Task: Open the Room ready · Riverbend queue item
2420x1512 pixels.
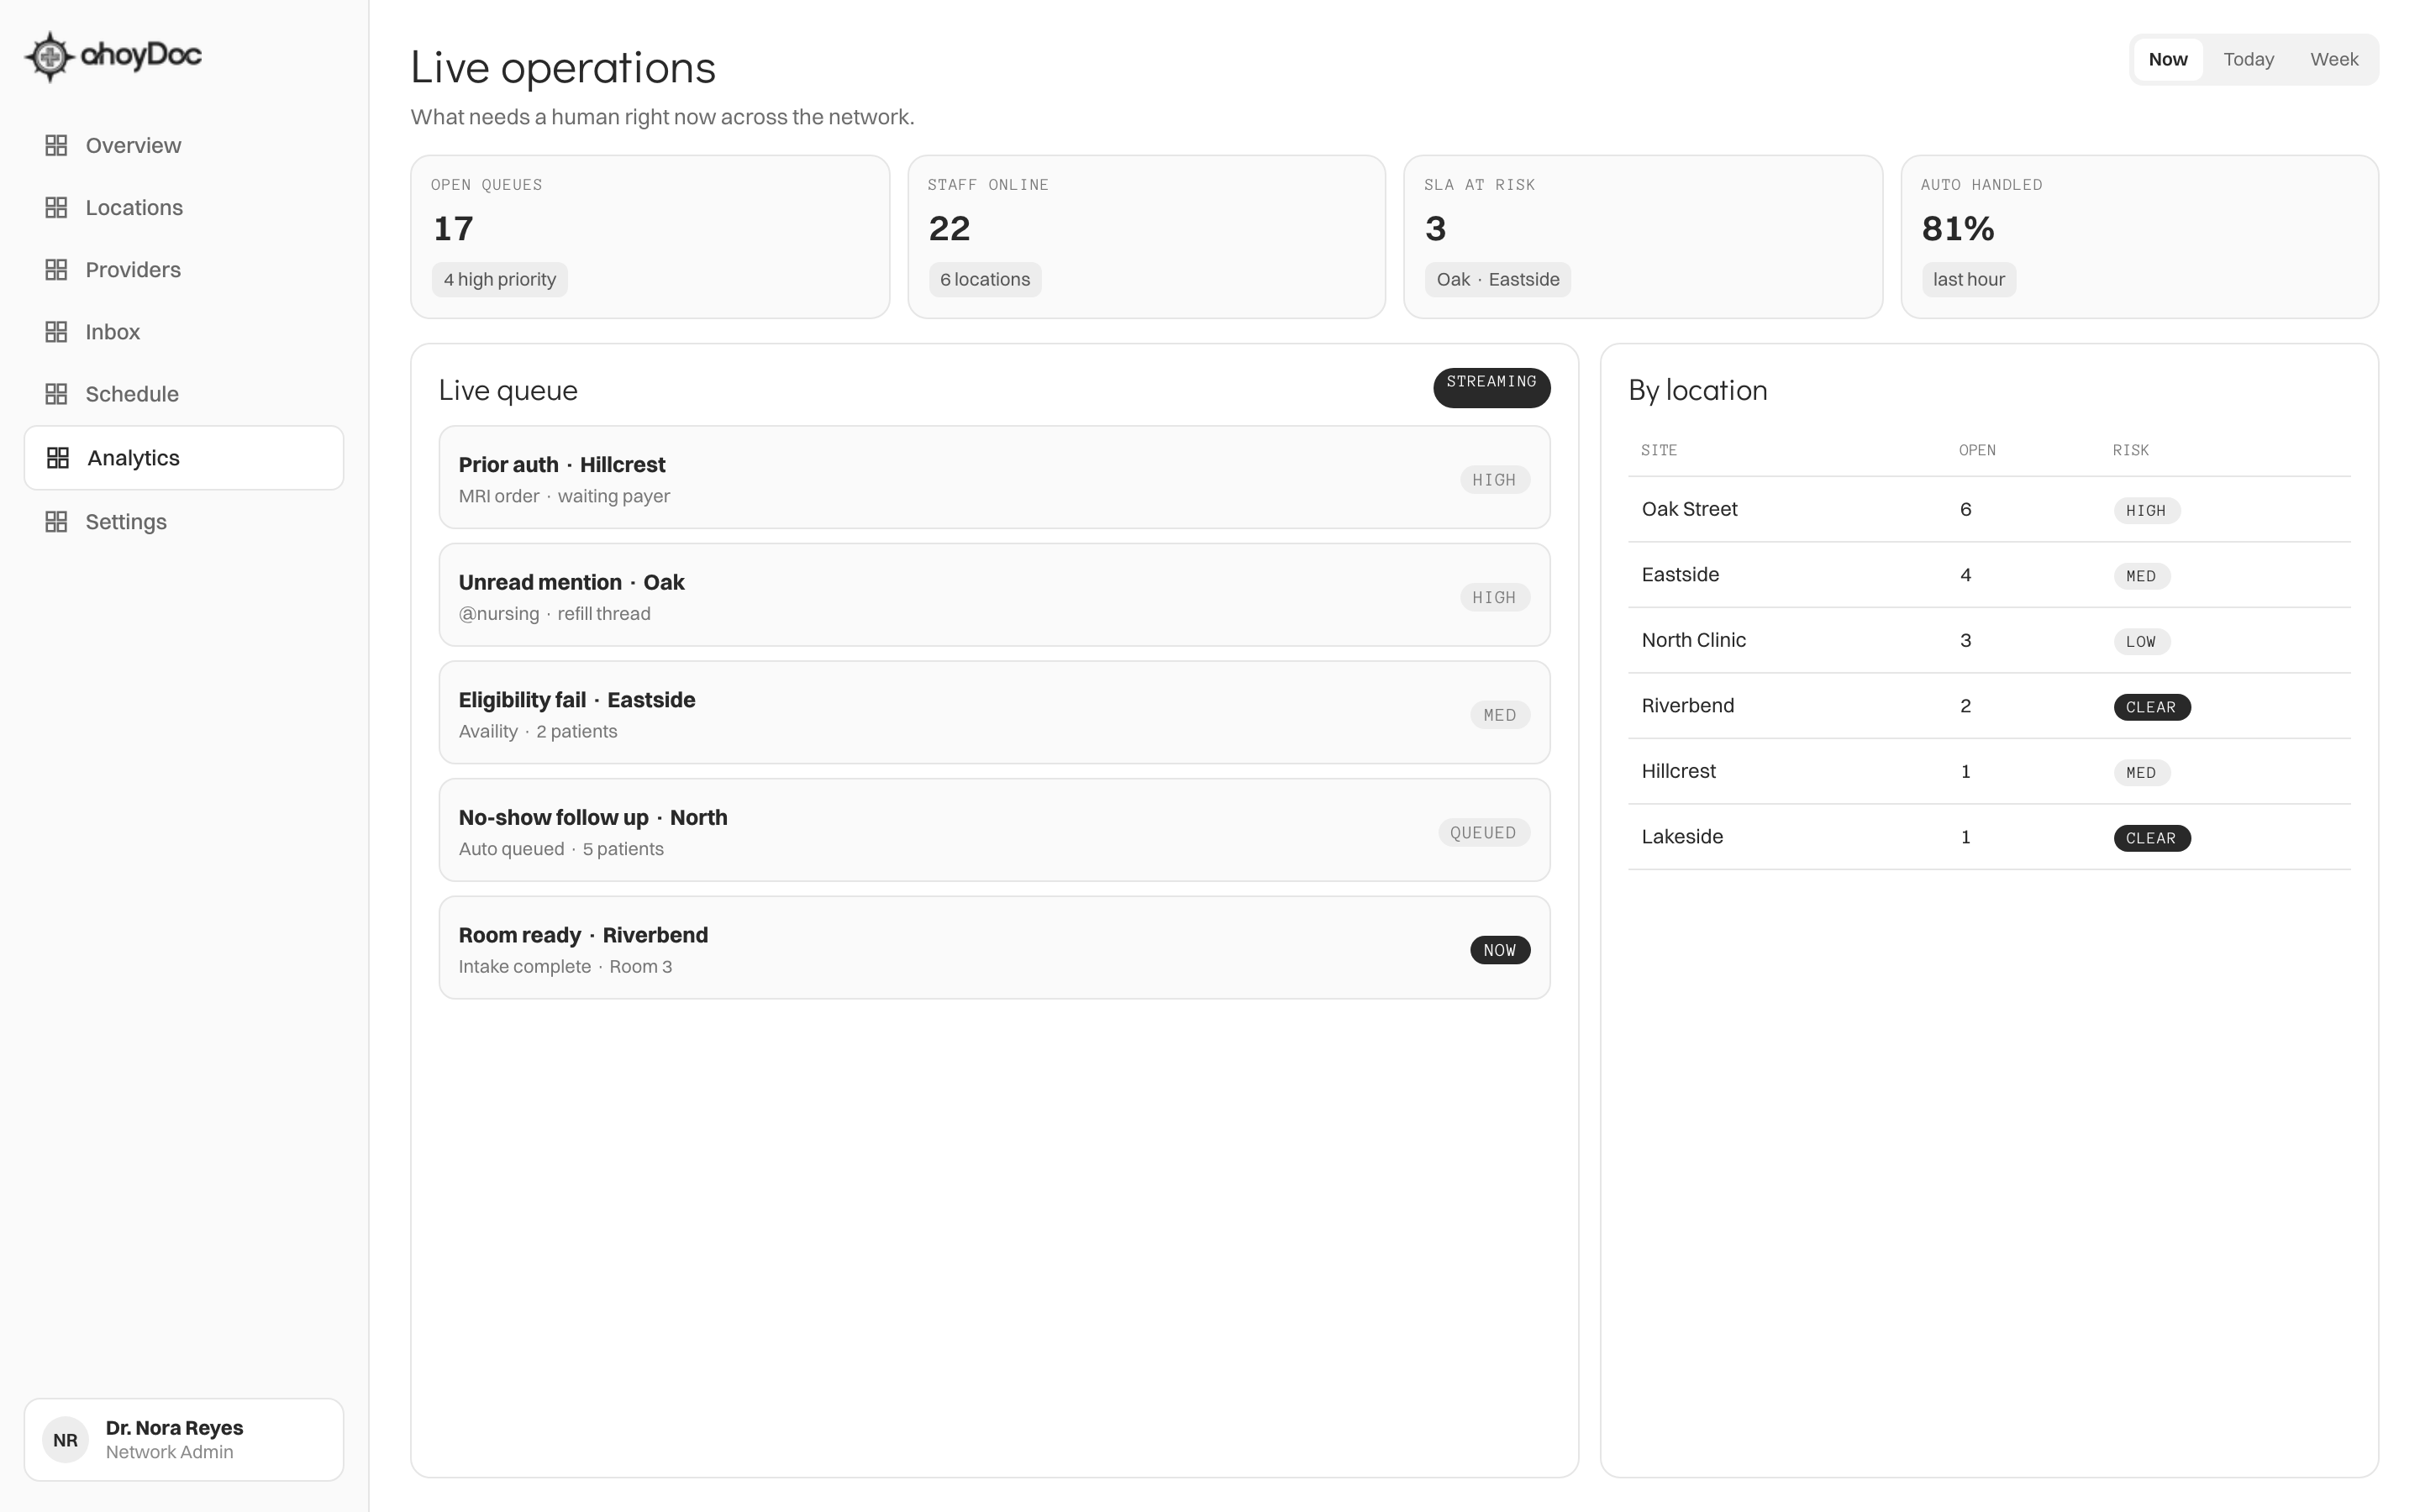Action: click(994, 948)
